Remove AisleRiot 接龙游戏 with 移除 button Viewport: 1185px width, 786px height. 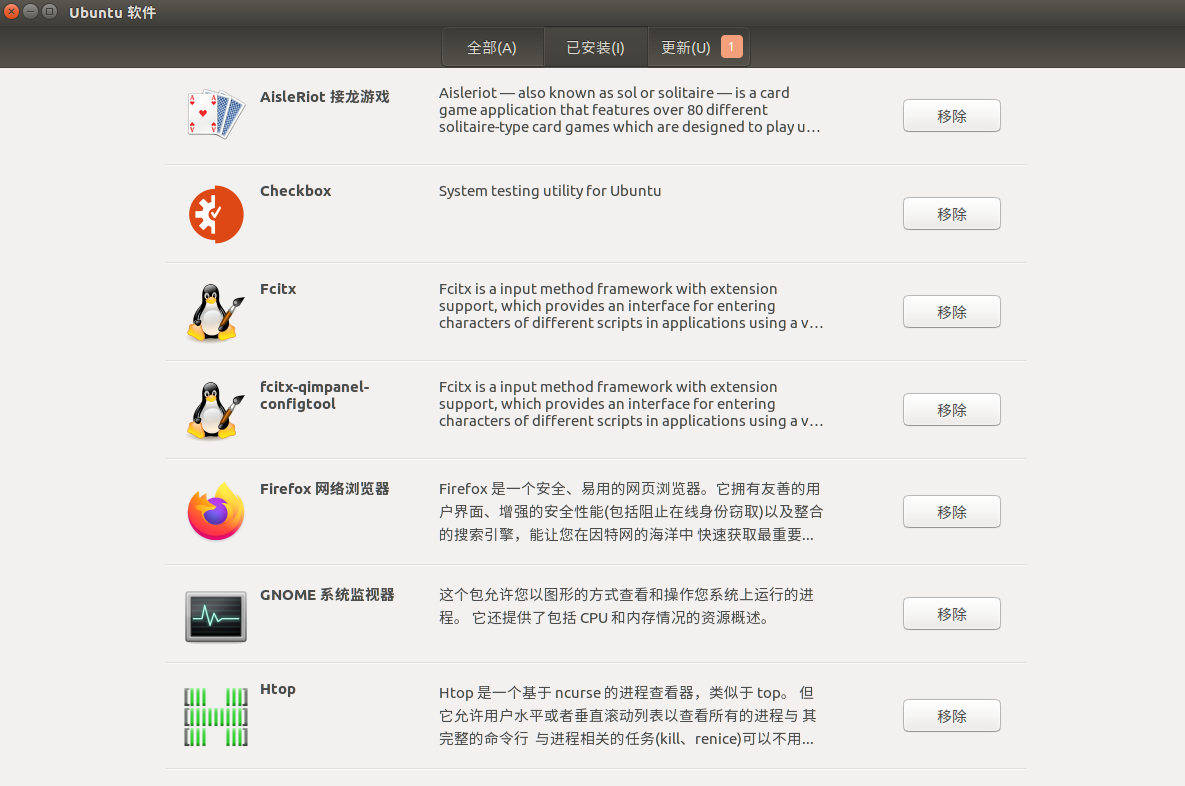click(951, 116)
